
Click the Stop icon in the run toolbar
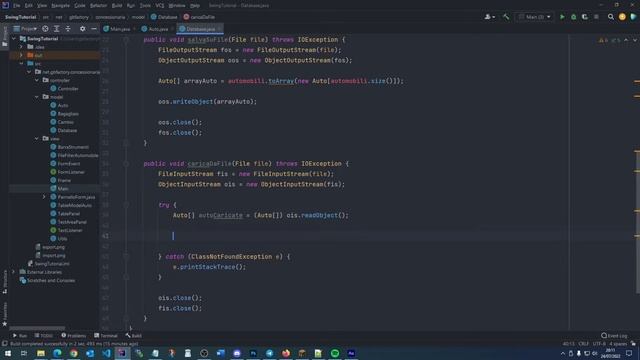point(596,17)
